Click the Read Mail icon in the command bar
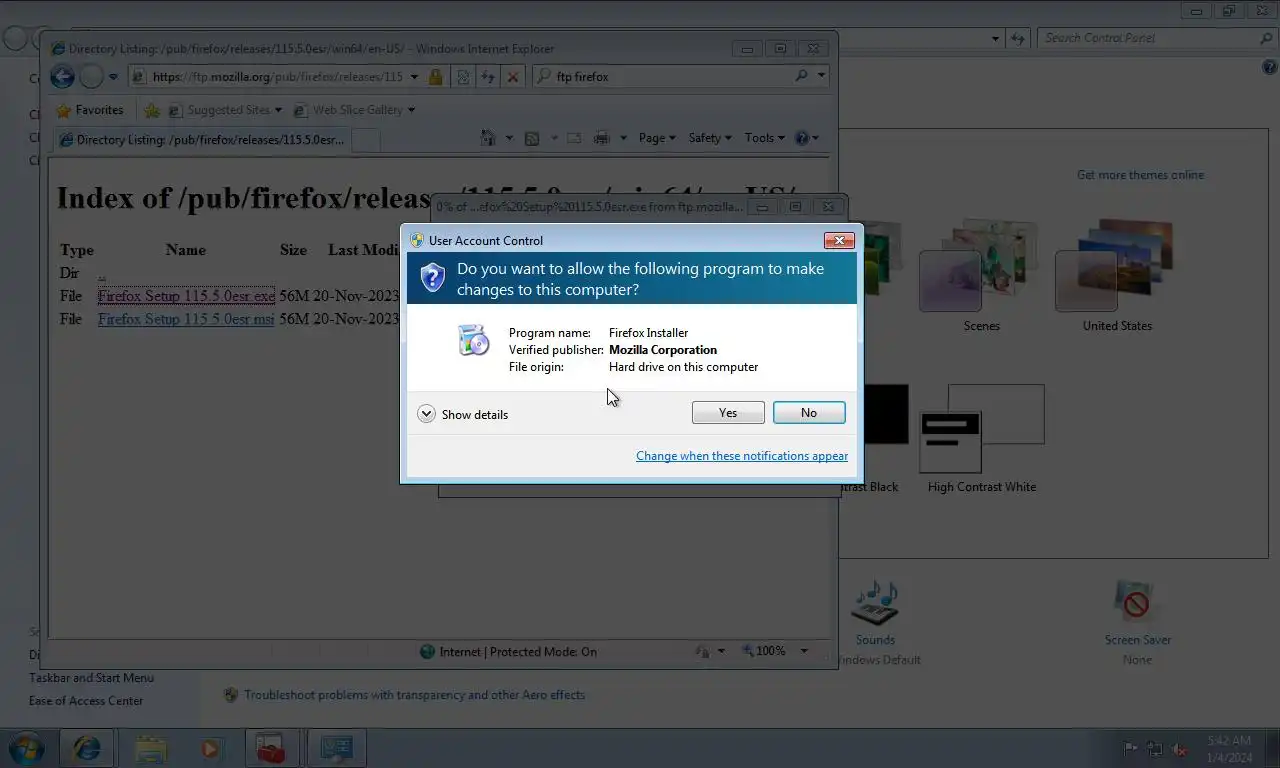This screenshot has height=768, width=1280. [x=574, y=138]
